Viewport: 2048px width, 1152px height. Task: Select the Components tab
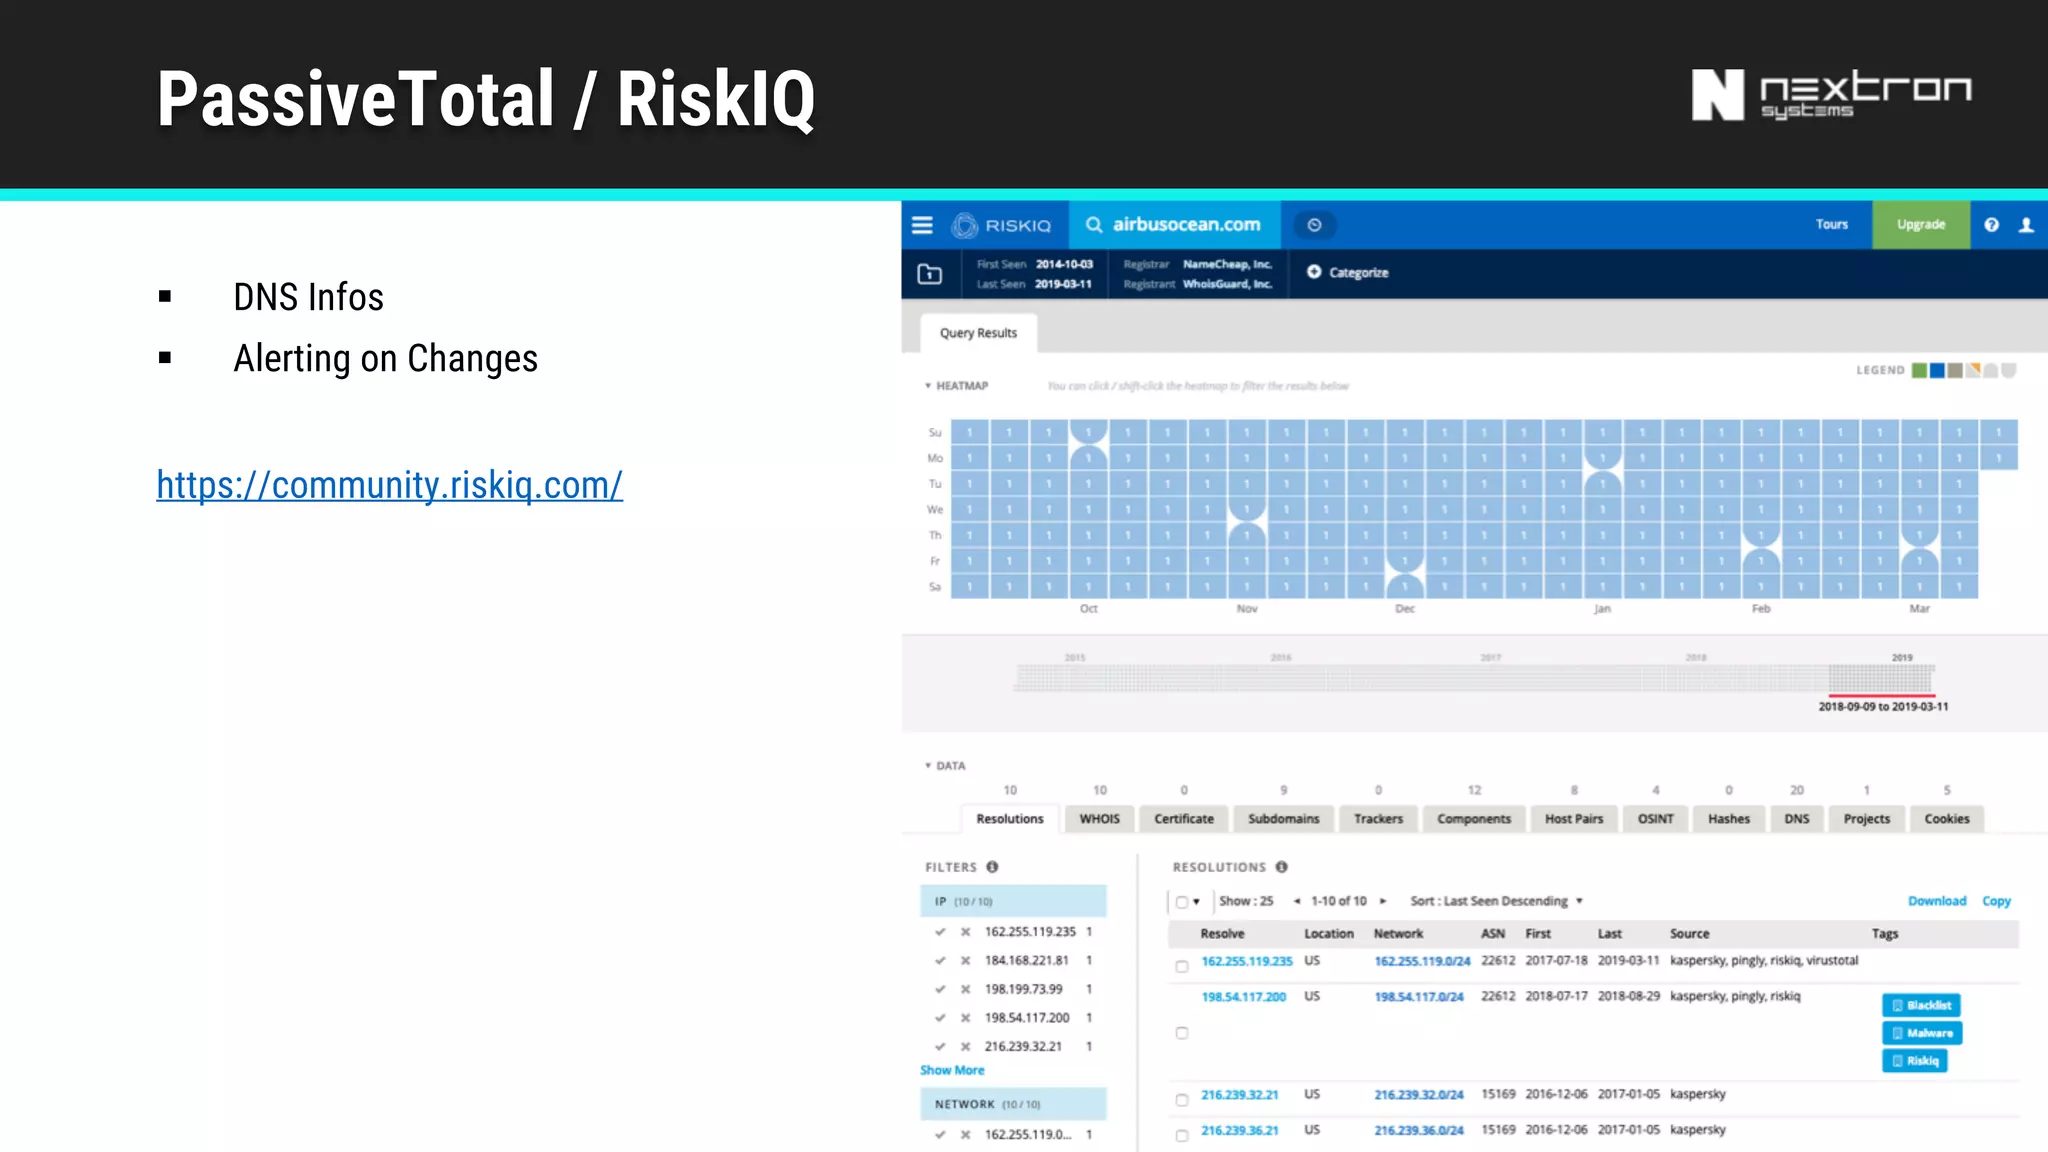click(1474, 818)
